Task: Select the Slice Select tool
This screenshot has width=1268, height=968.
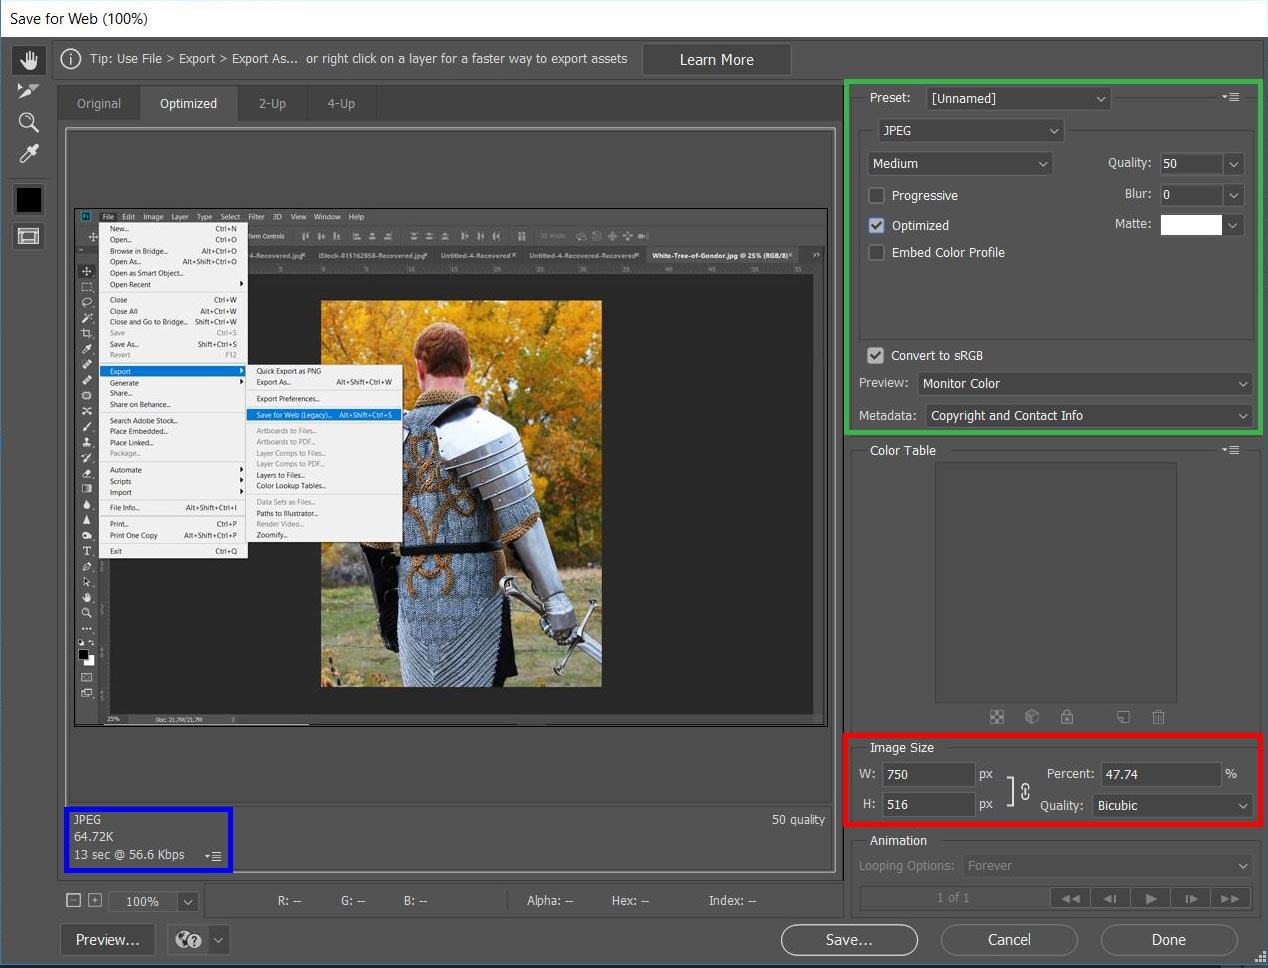Action: pos(29,91)
